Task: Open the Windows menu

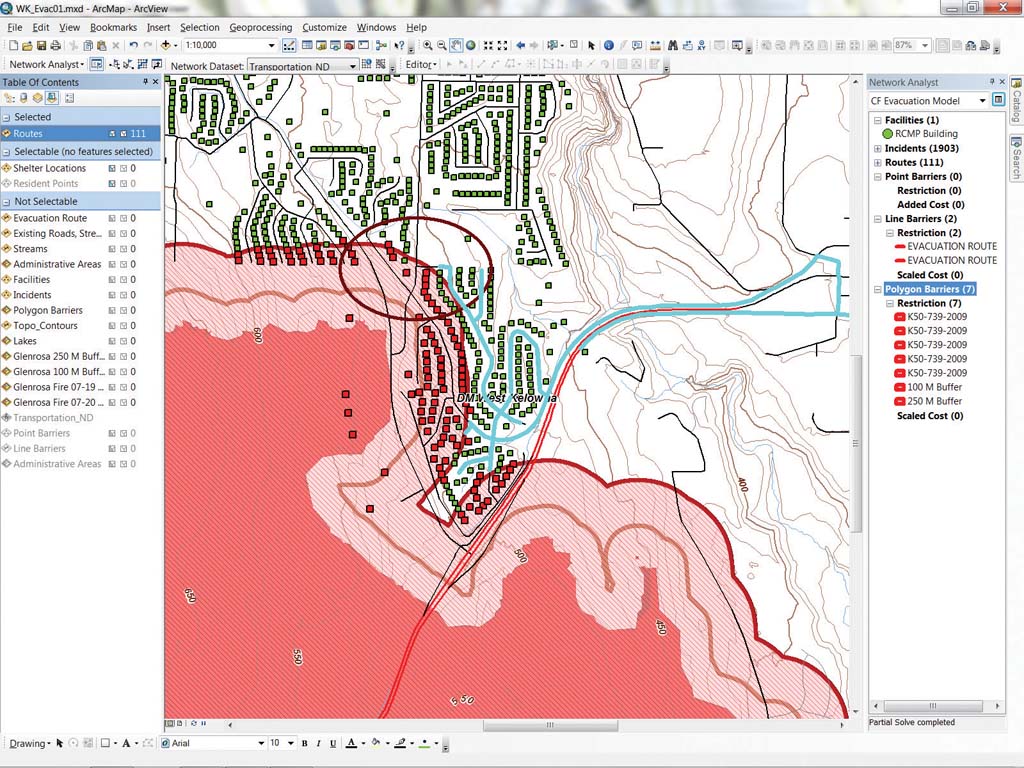Action: [376, 27]
